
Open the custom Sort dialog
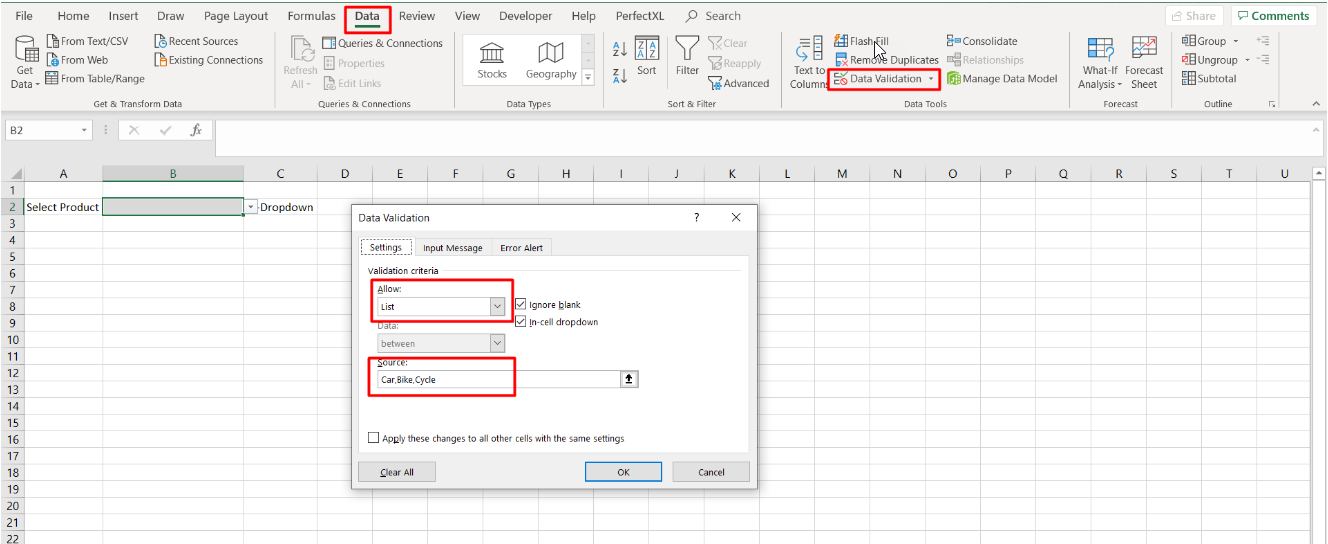tap(647, 57)
